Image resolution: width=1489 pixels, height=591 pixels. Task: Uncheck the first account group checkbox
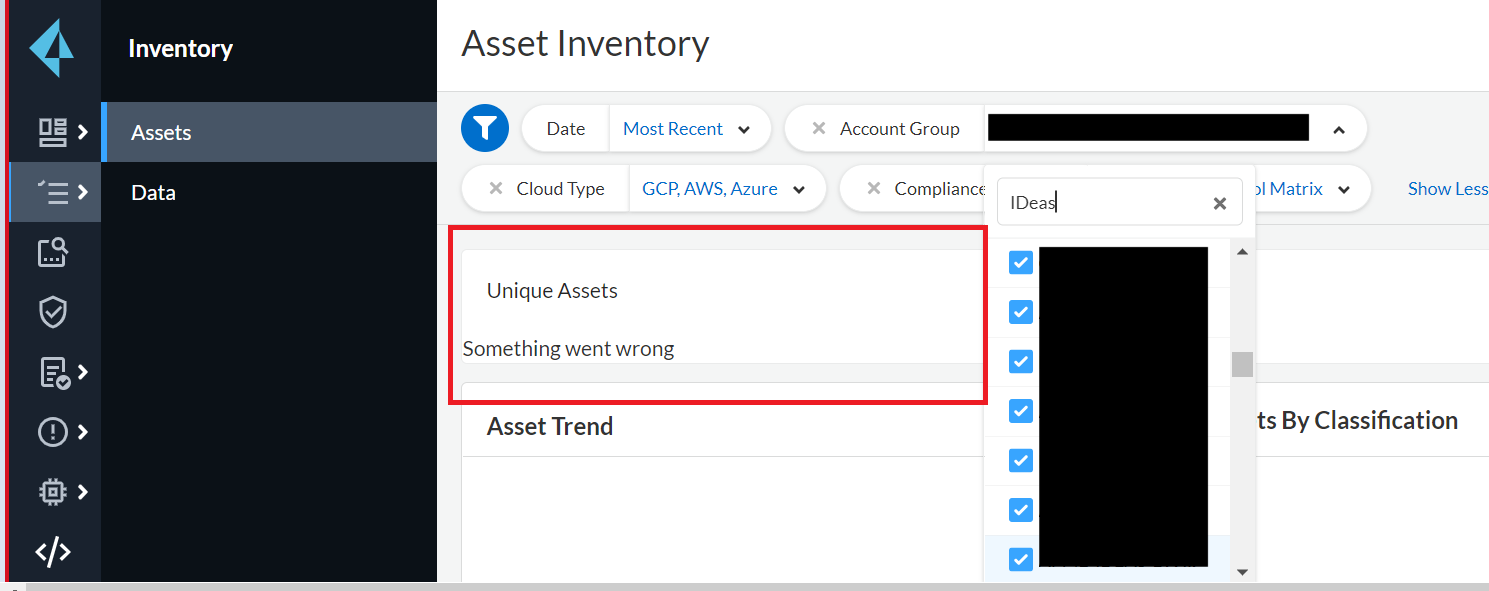coord(1020,262)
